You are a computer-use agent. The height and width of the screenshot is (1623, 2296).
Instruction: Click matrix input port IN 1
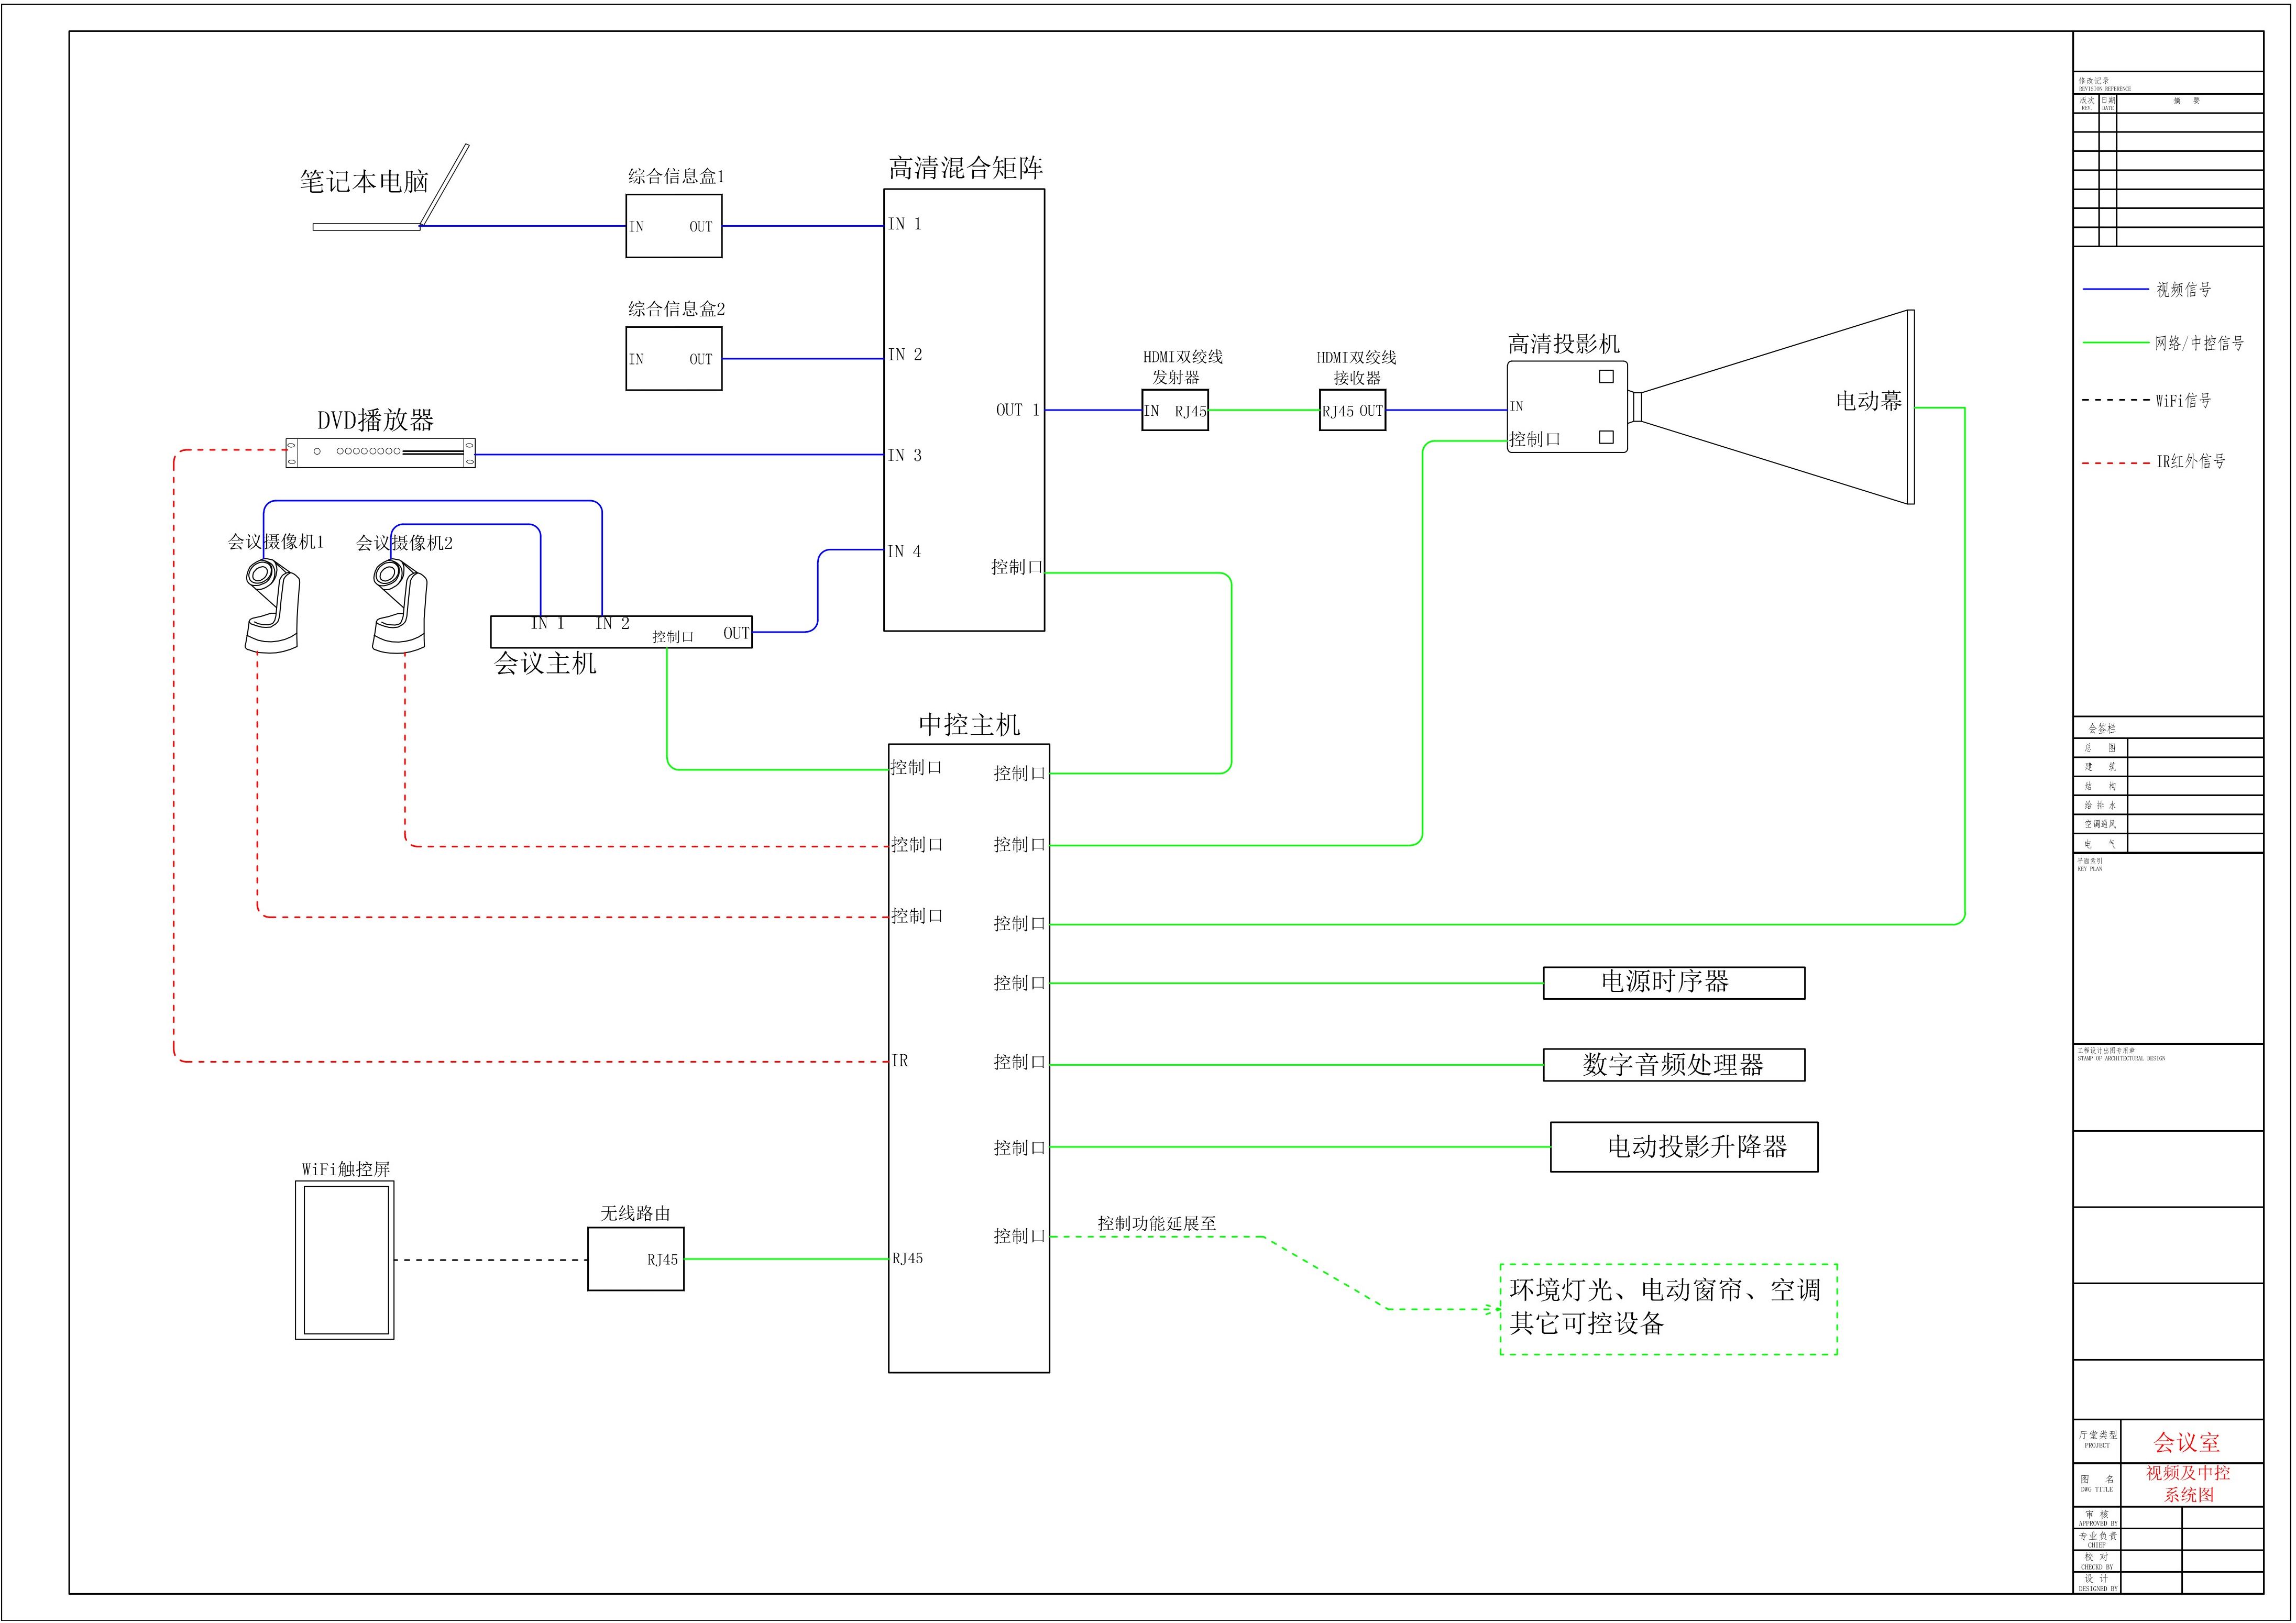(x=905, y=224)
